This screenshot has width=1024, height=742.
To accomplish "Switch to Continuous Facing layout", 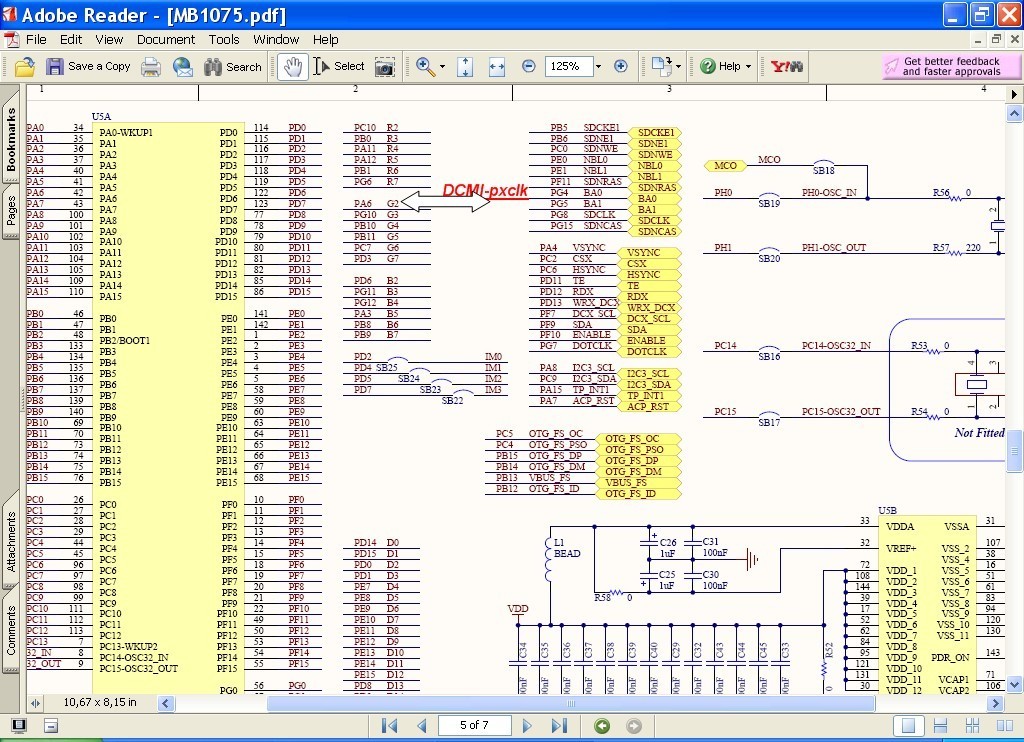I will (972, 726).
